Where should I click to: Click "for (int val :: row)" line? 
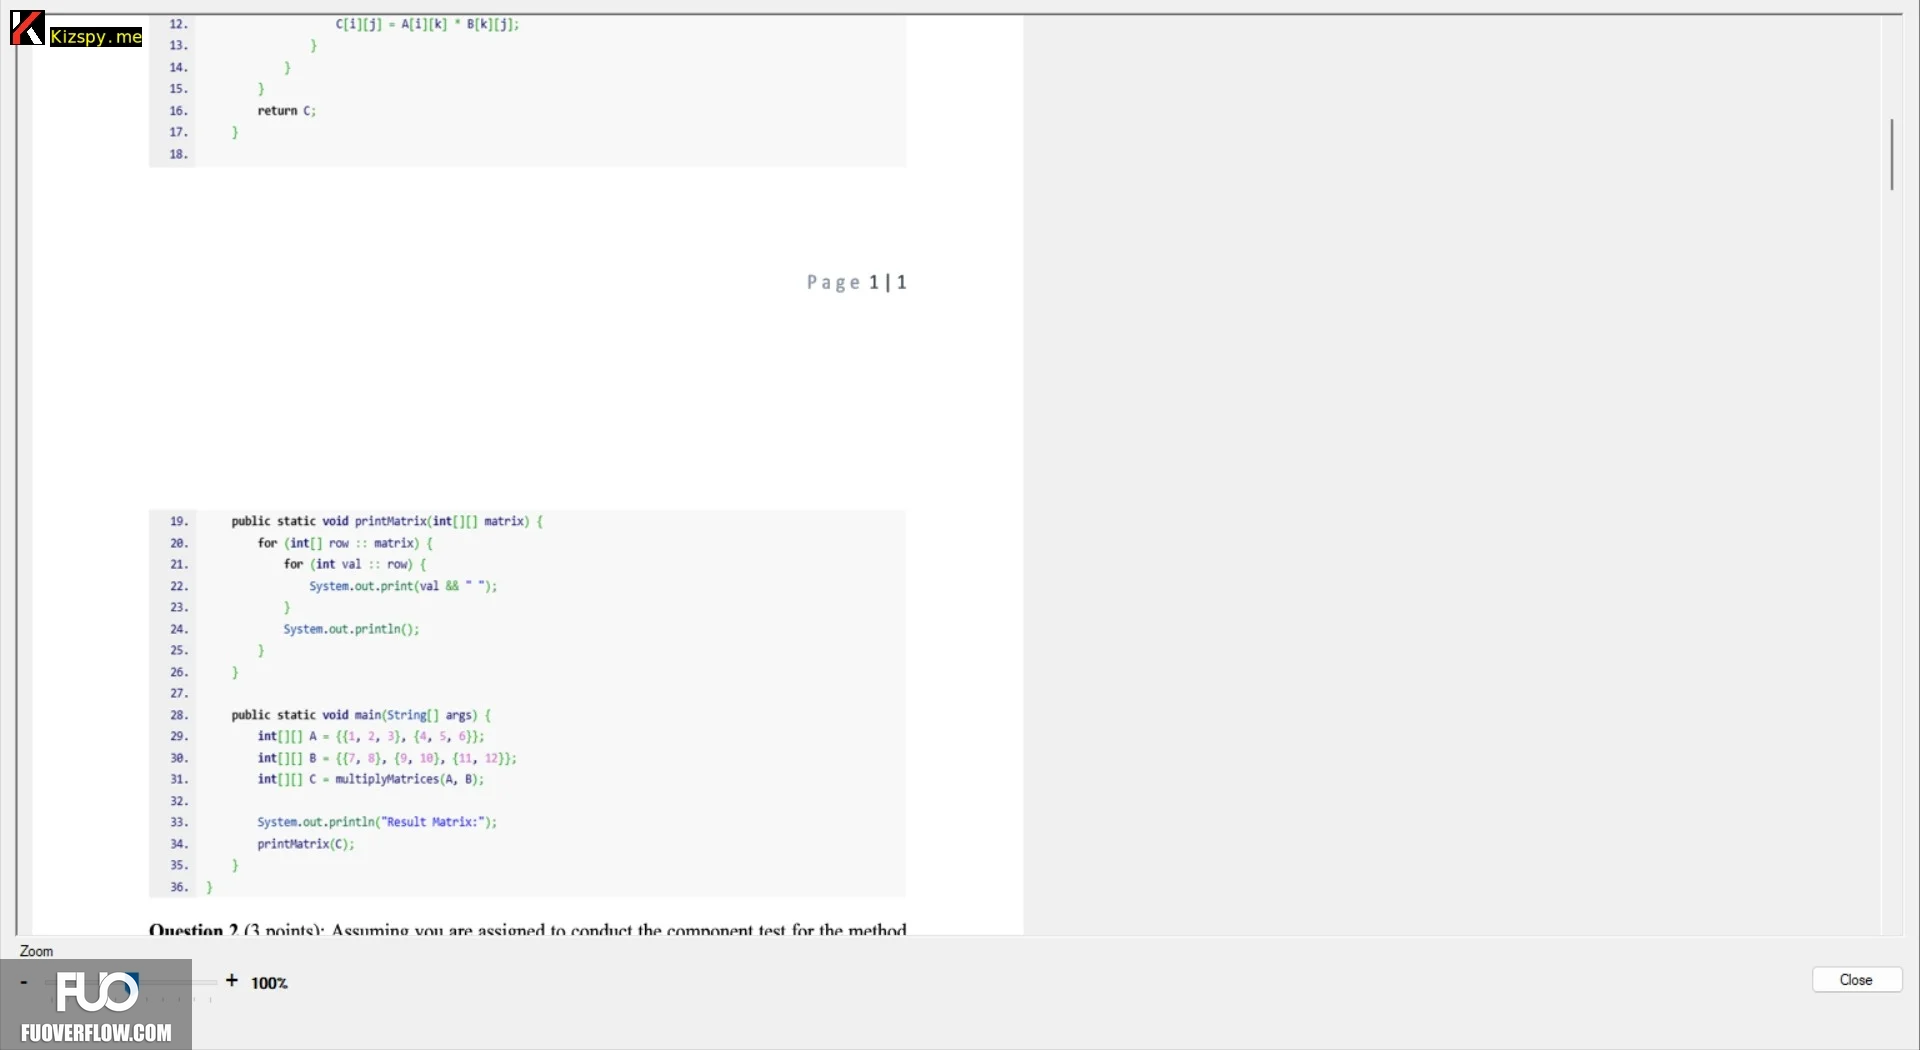click(x=355, y=564)
